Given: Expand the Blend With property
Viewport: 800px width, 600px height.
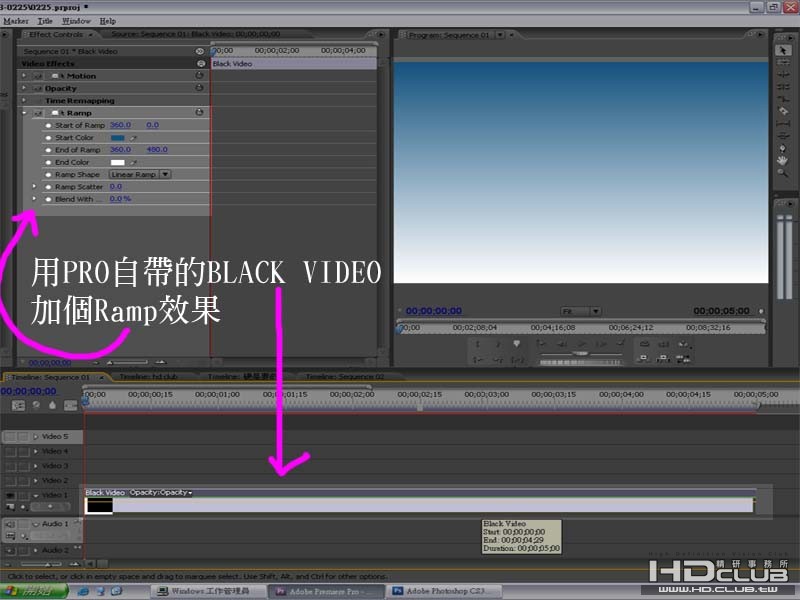Looking at the screenshot, I should [x=34, y=198].
